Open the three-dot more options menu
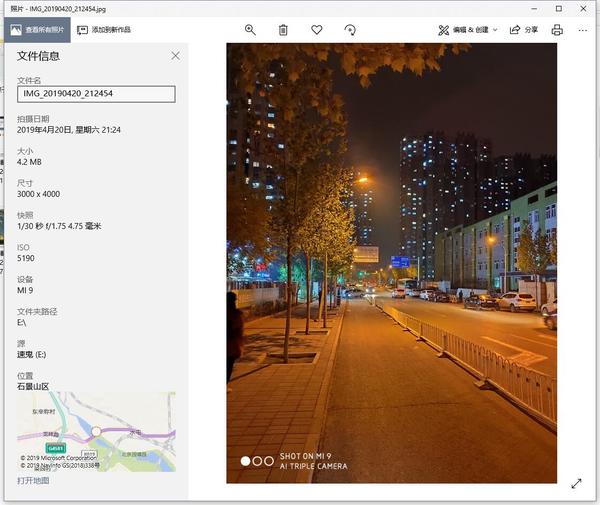The height and width of the screenshot is (505, 600). pyautogui.click(x=583, y=30)
